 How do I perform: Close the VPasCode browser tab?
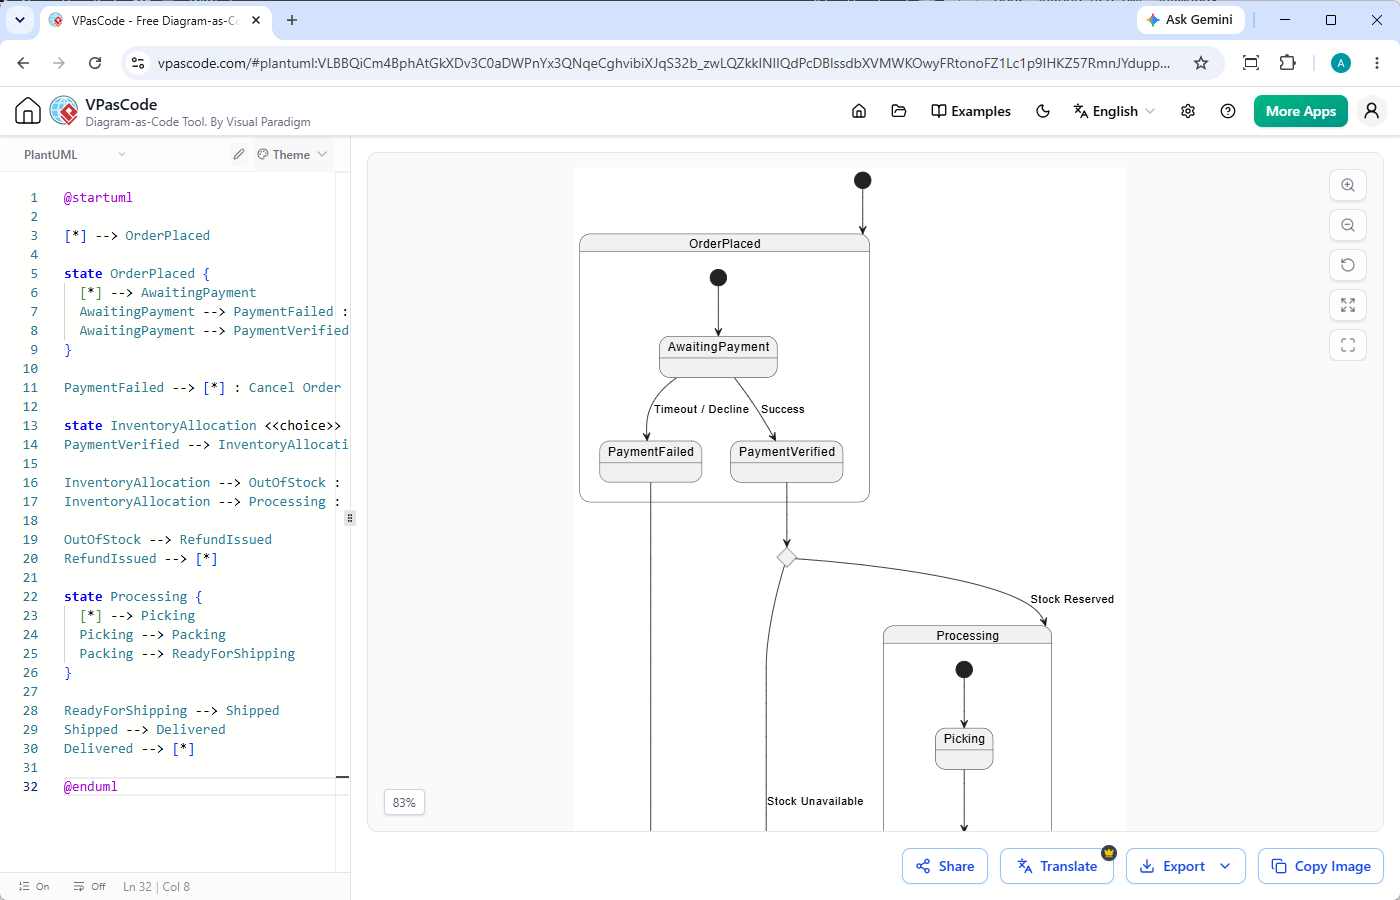(x=257, y=20)
